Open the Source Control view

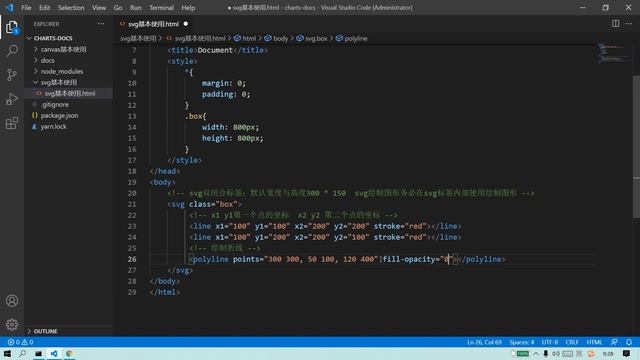click(12, 75)
